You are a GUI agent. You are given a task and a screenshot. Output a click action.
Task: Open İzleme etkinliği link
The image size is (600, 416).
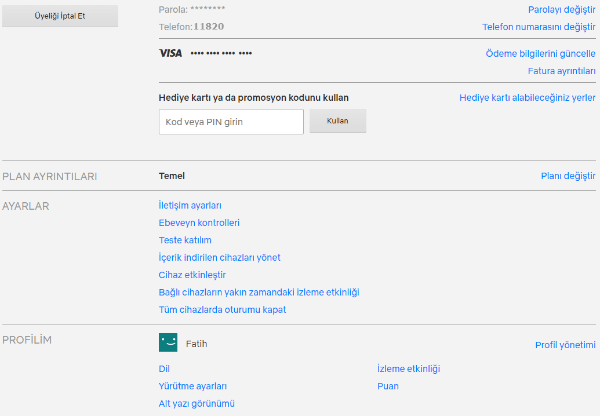[x=409, y=369]
